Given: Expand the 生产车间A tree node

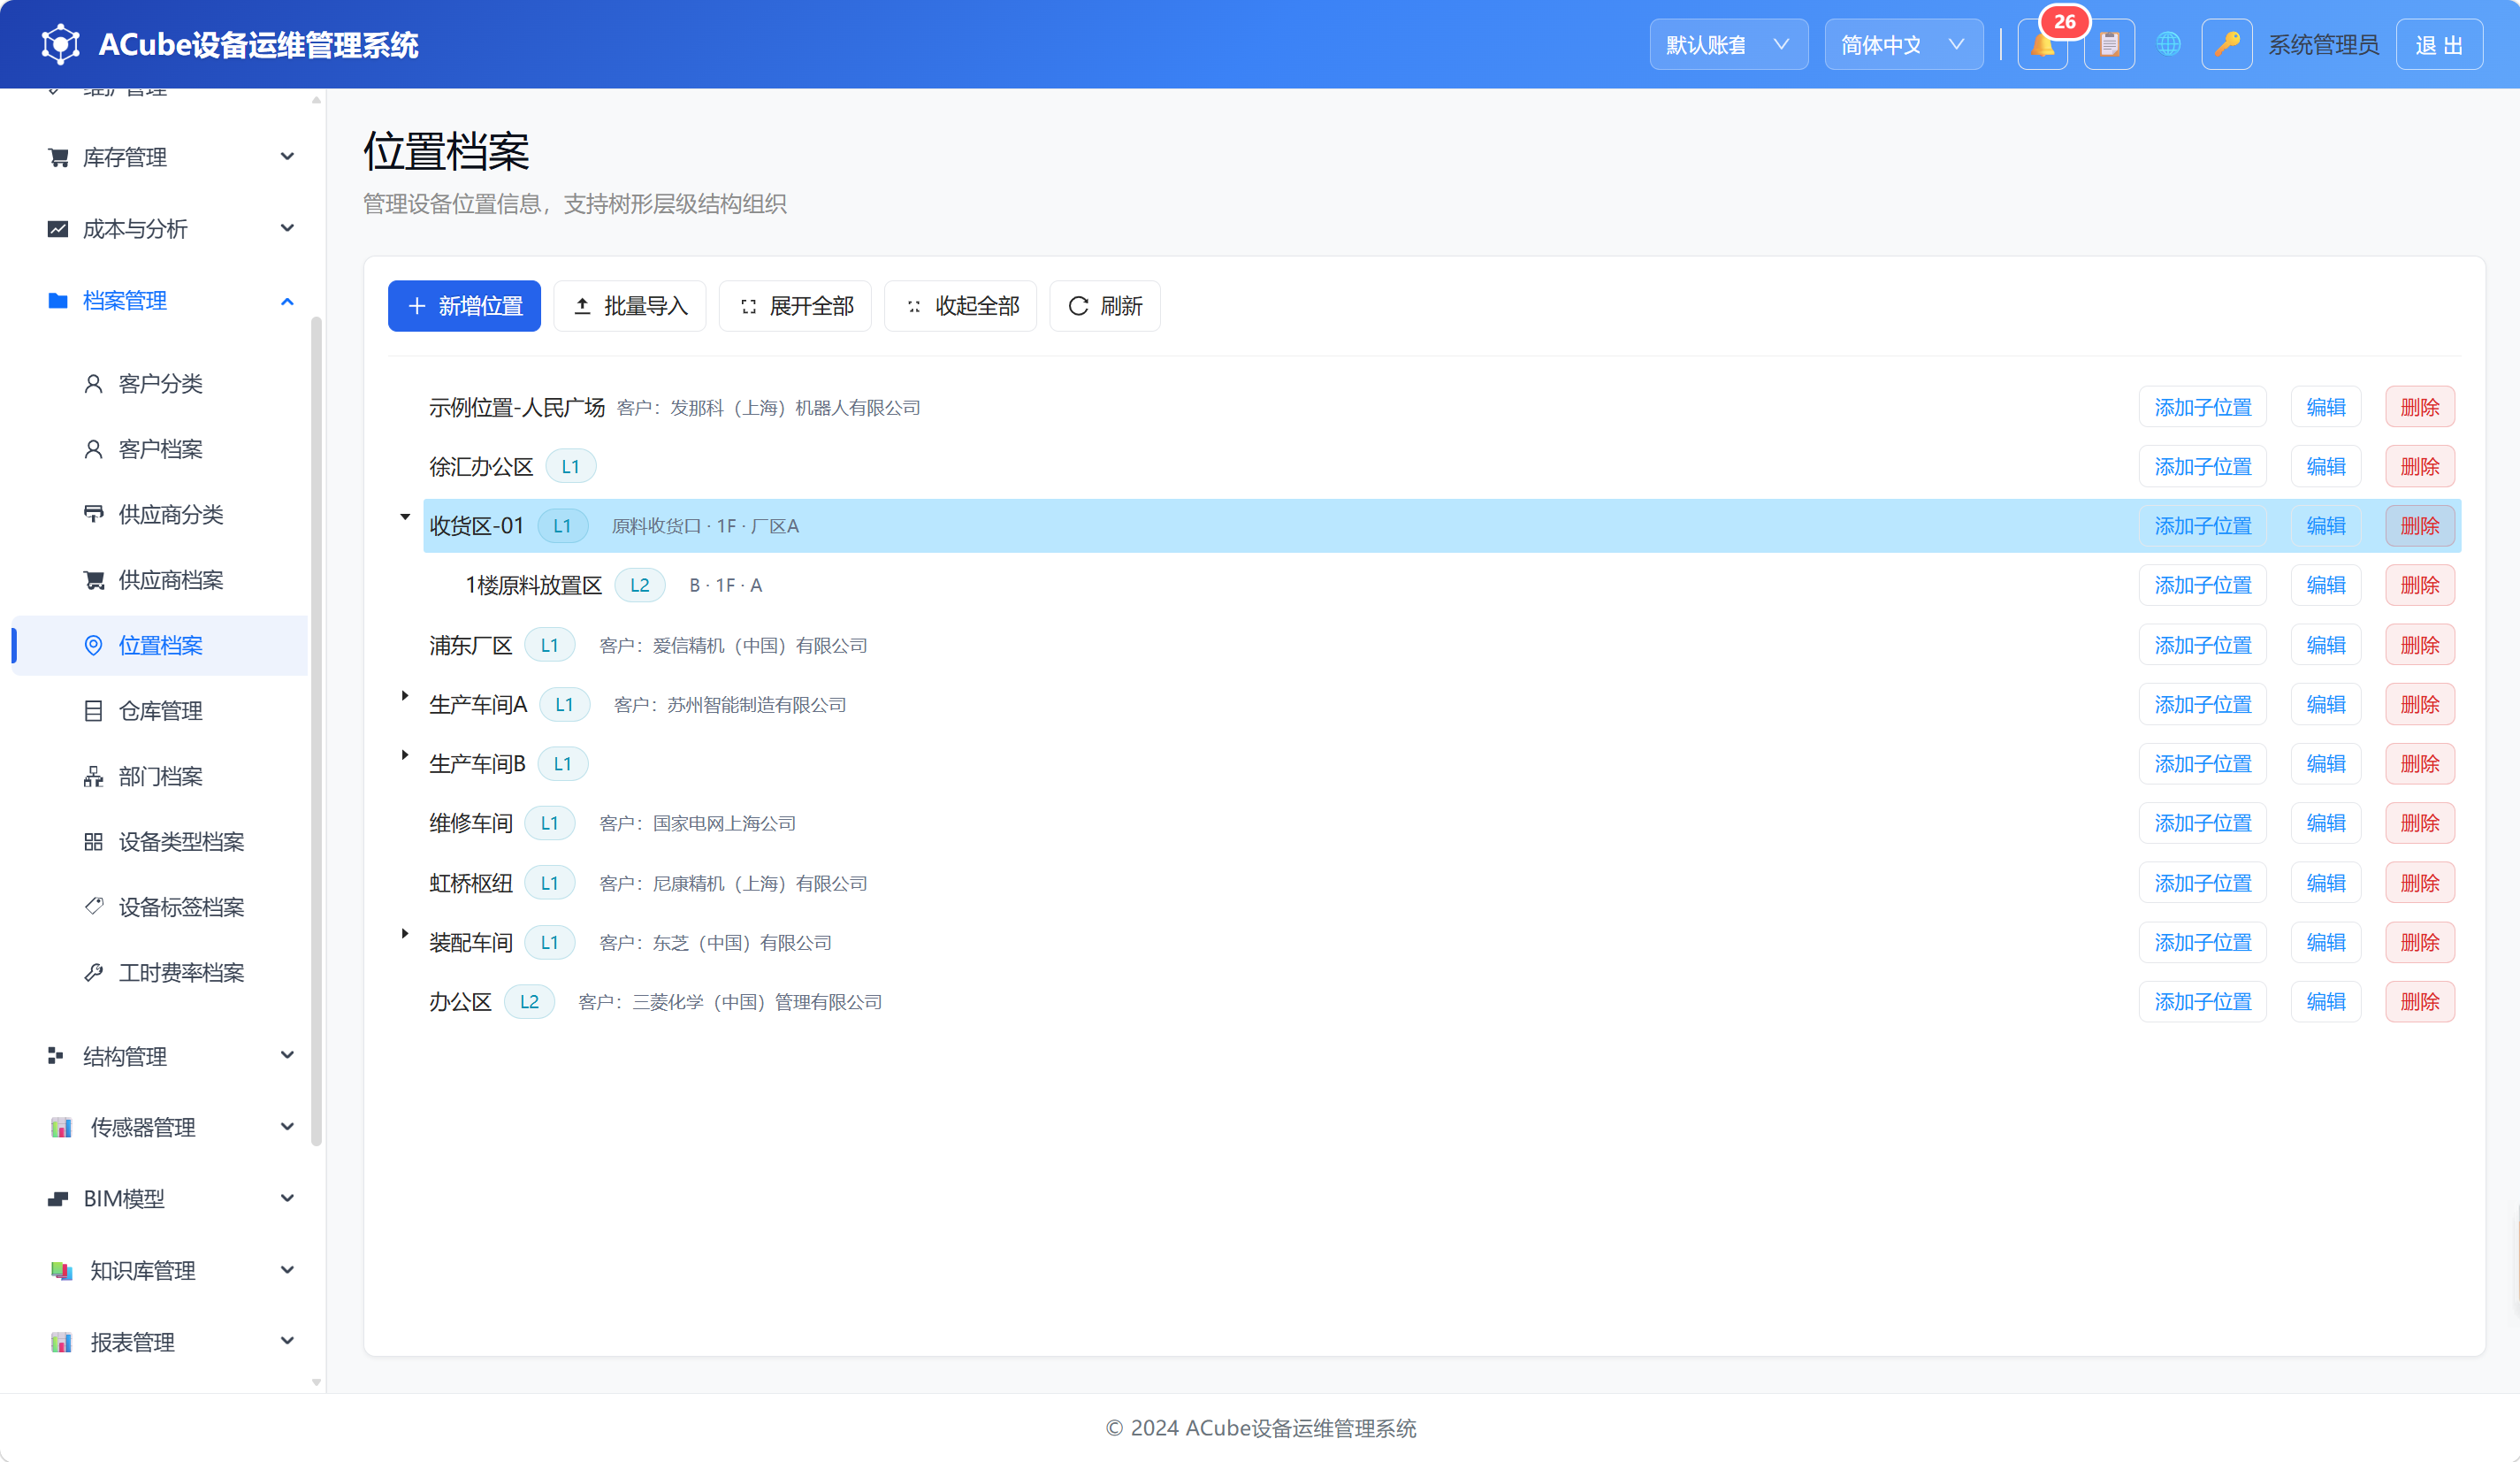Looking at the screenshot, I should (405, 696).
